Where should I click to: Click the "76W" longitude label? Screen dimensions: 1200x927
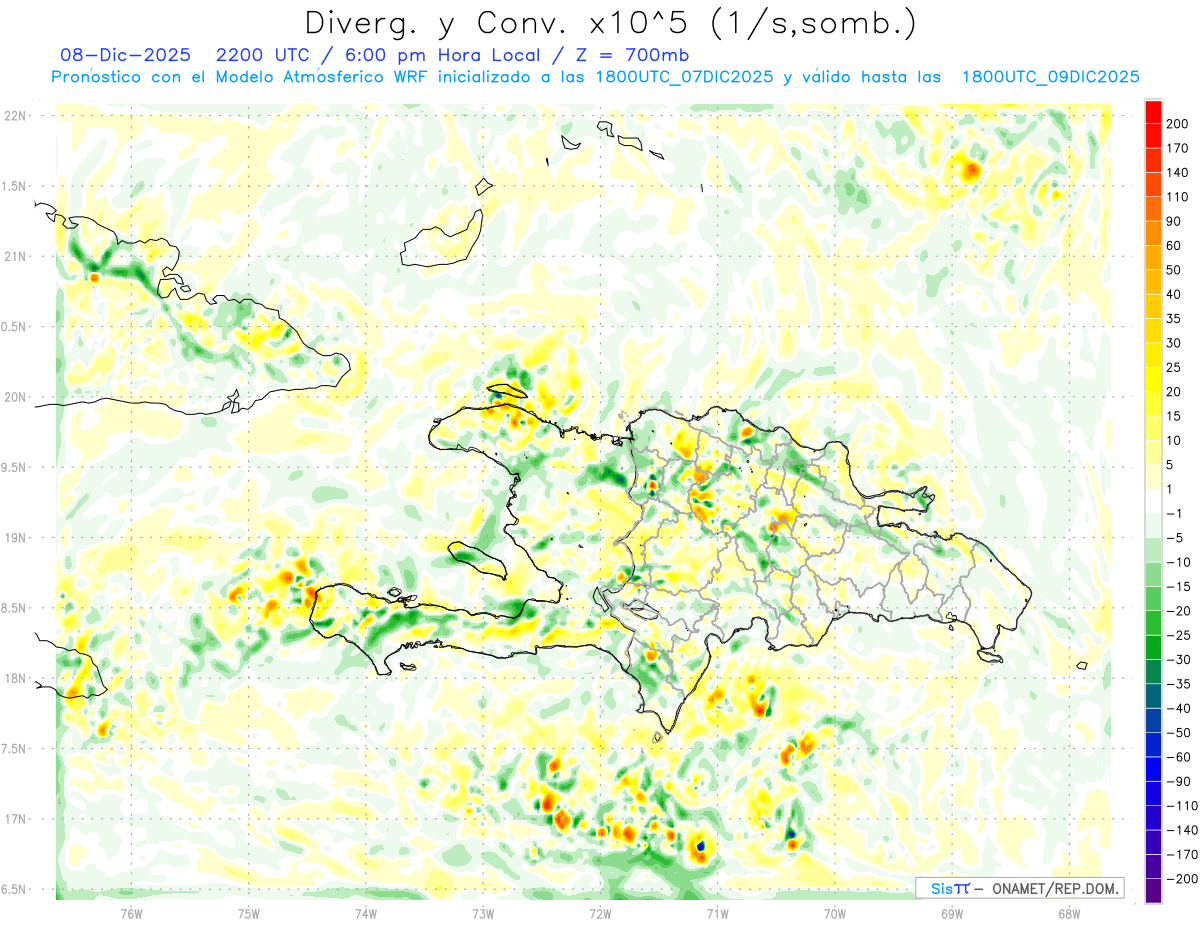(x=131, y=913)
